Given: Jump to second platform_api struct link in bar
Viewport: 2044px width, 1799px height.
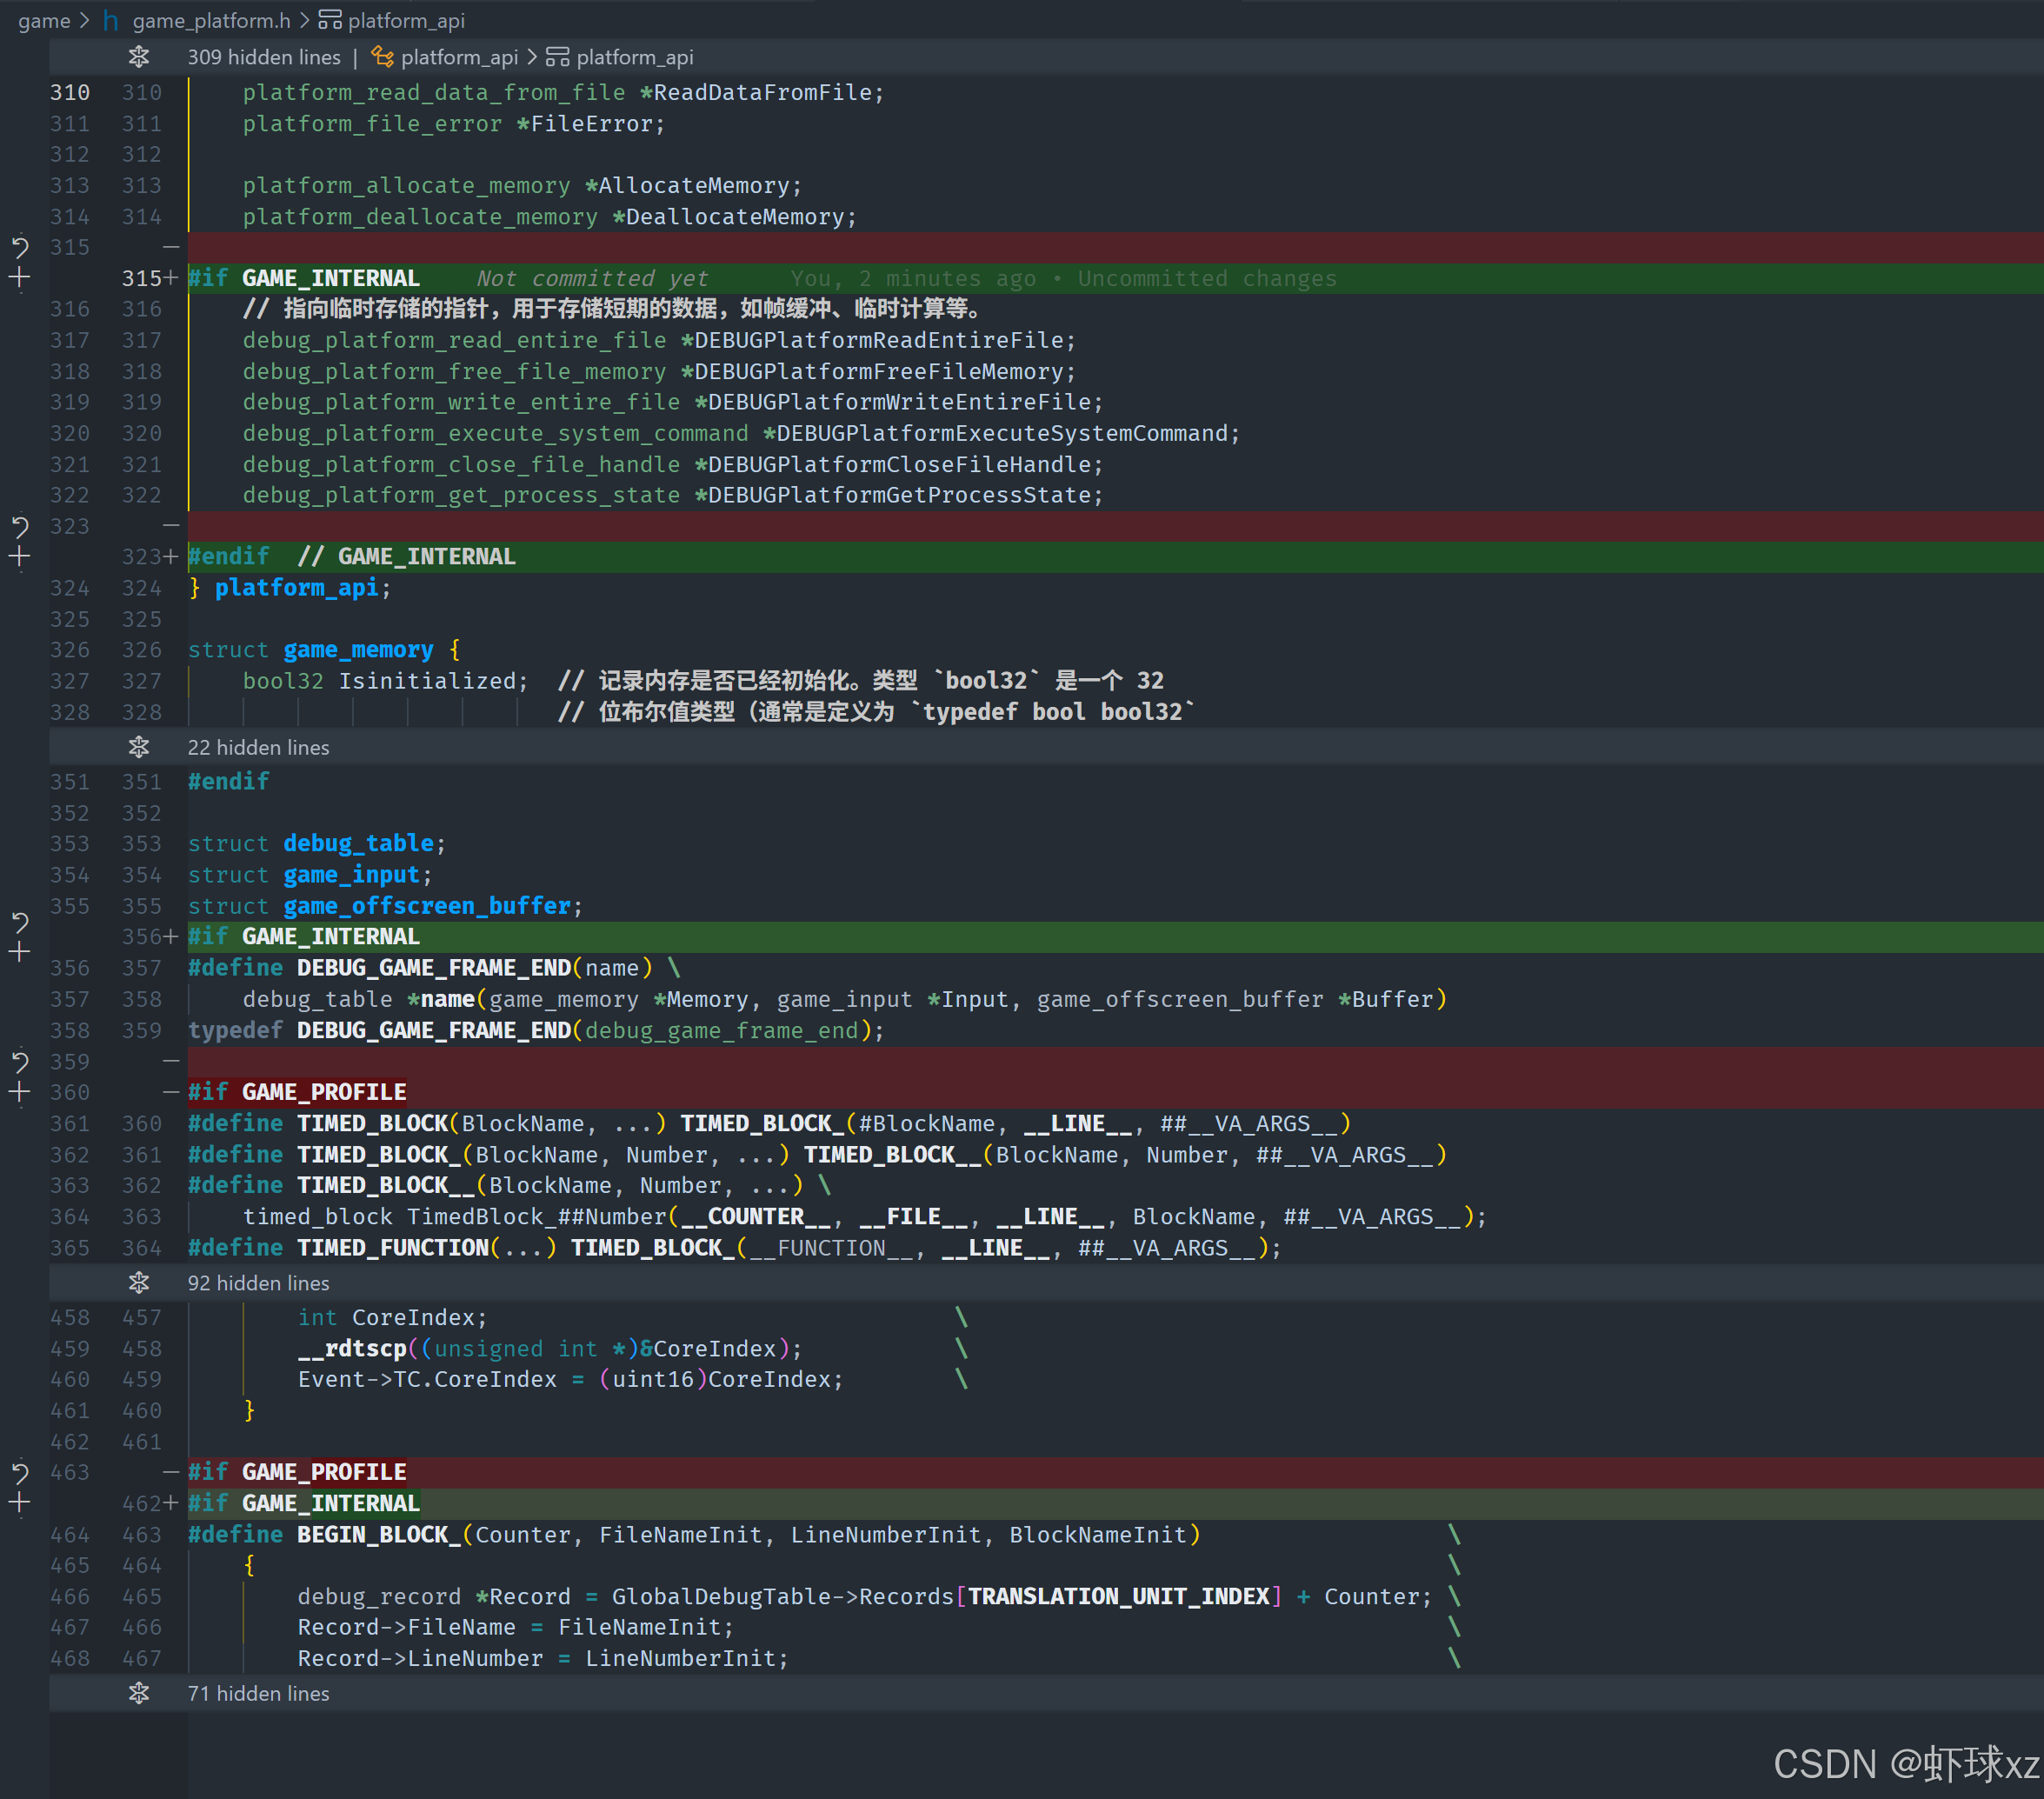Looking at the screenshot, I should pyautogui.click(x=633, y=57).
